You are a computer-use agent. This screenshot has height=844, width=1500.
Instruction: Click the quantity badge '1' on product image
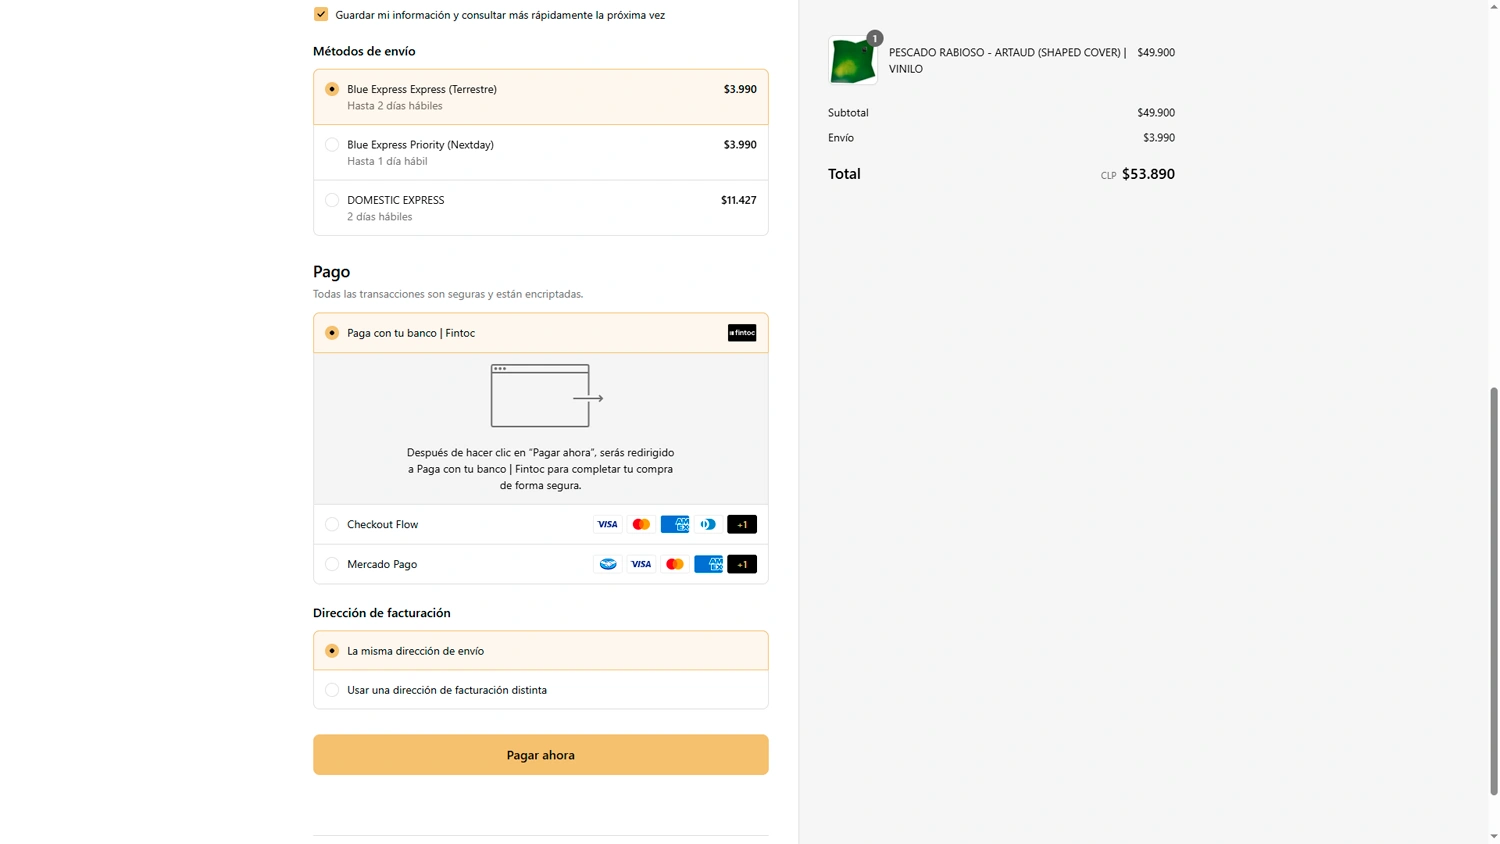(875, 38)
